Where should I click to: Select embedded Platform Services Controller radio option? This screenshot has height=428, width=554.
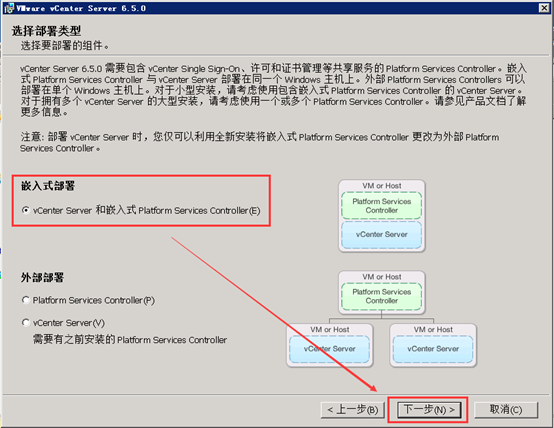tap(26, 210)
